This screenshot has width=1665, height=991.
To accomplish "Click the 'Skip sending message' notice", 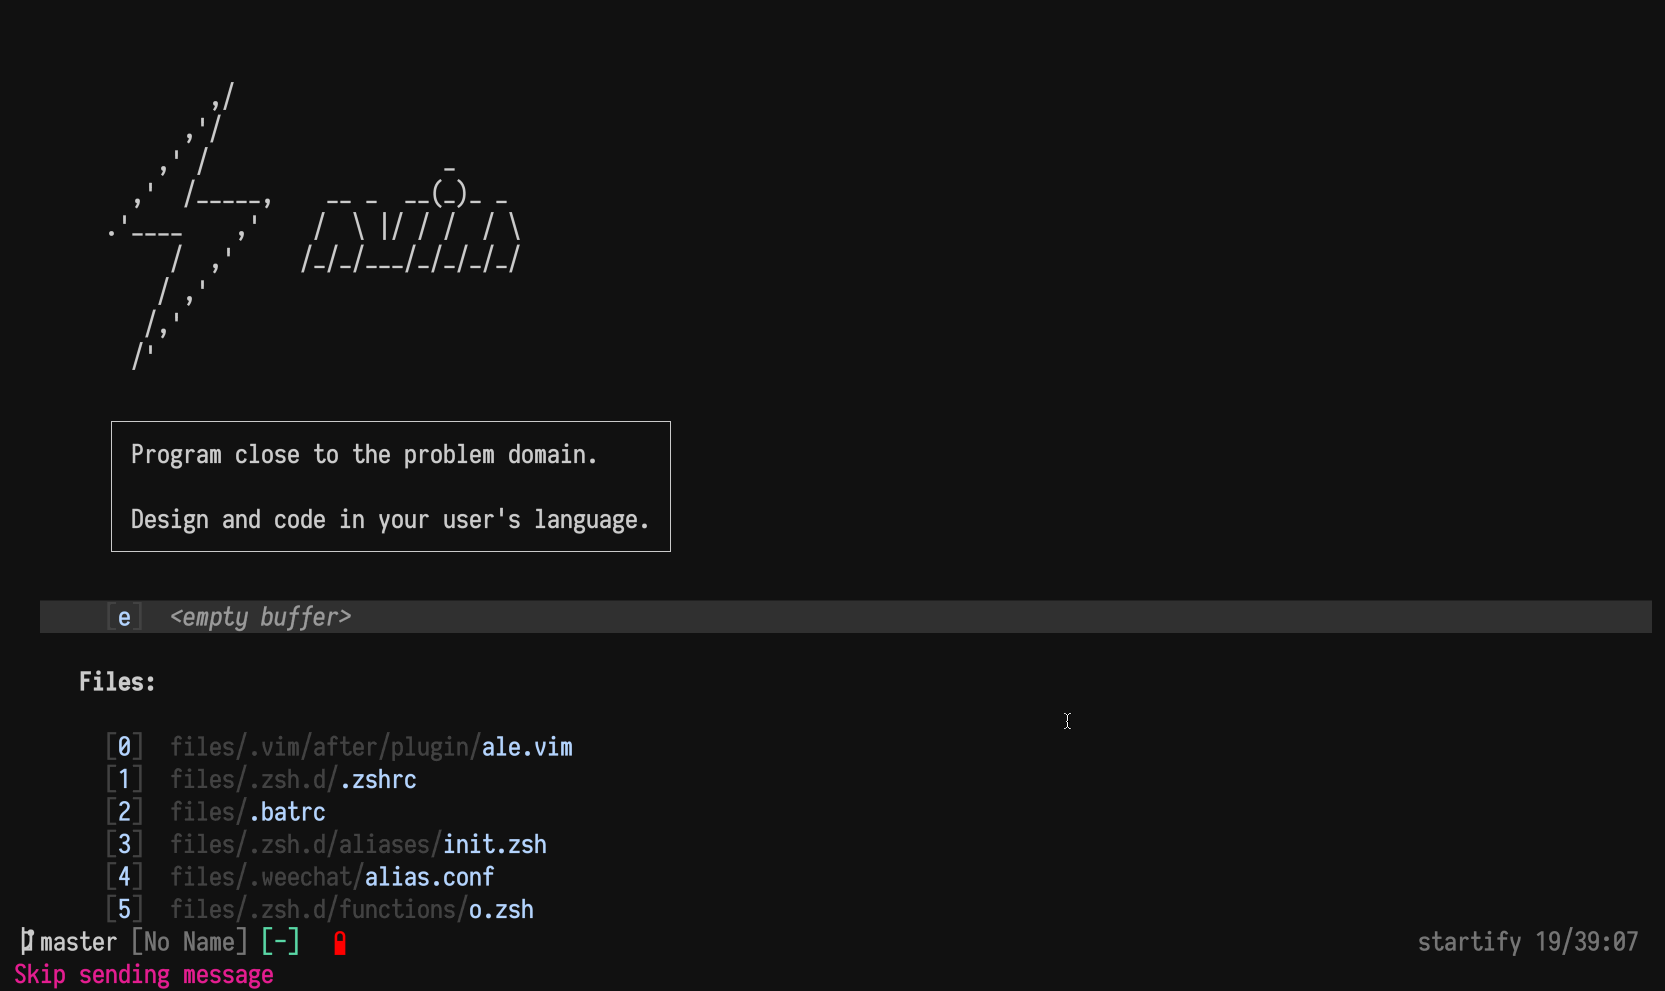I will tap(144, 975).
